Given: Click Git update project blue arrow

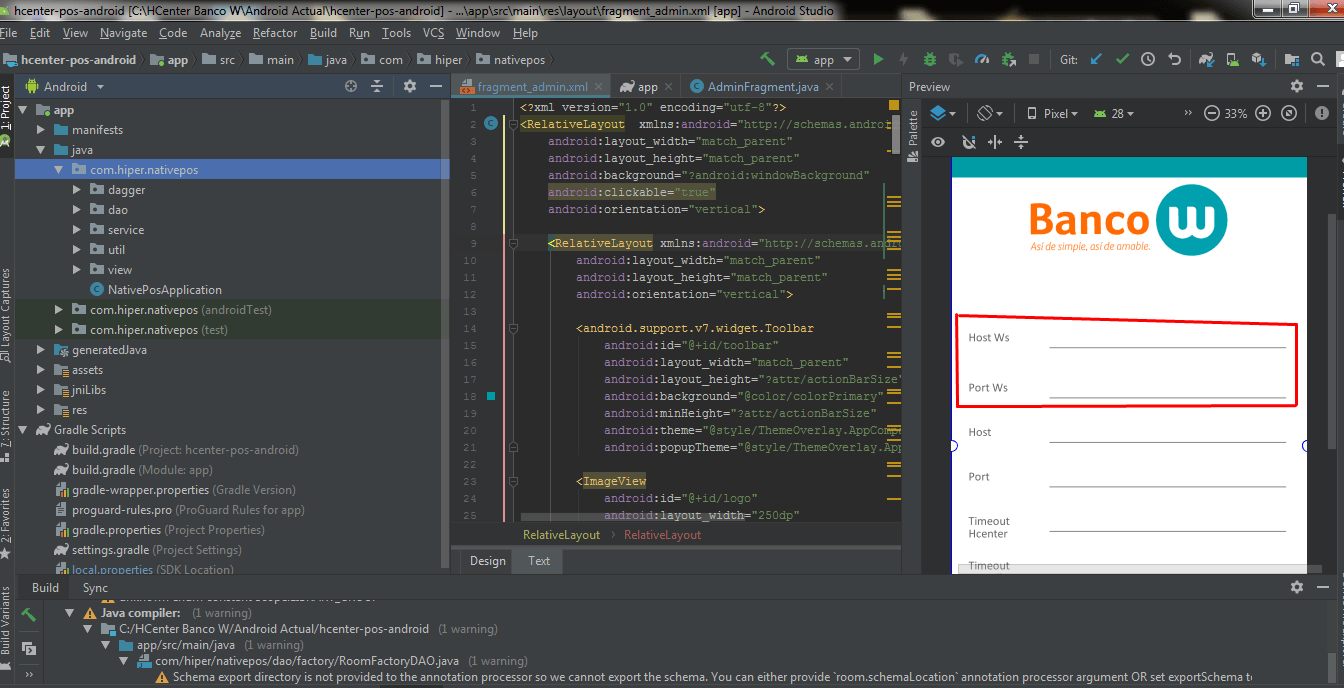Looking at the screenshot, I should point(1096,60).
